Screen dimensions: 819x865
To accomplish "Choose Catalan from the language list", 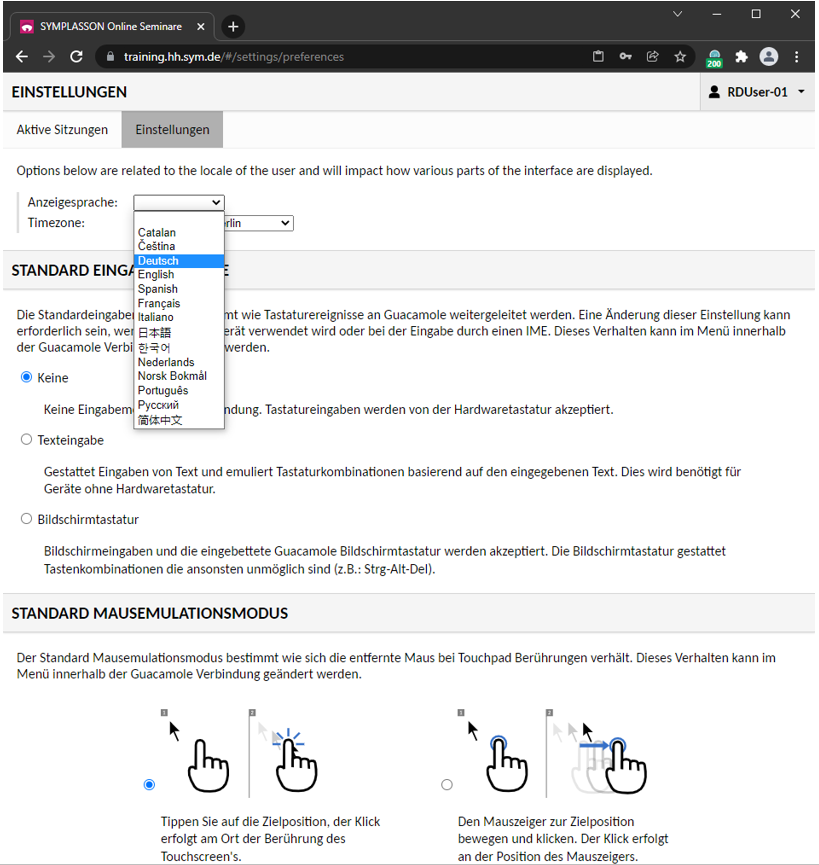I will coord(179,232).
